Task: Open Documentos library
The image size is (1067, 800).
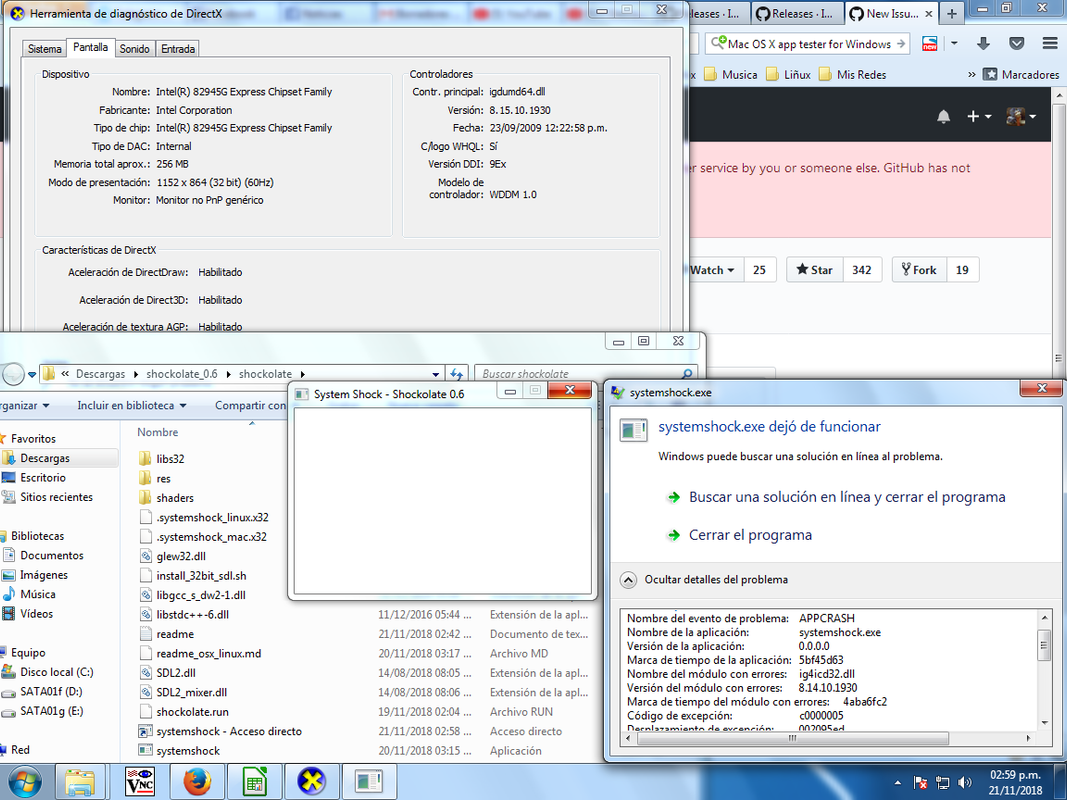Action: (52, 556)
